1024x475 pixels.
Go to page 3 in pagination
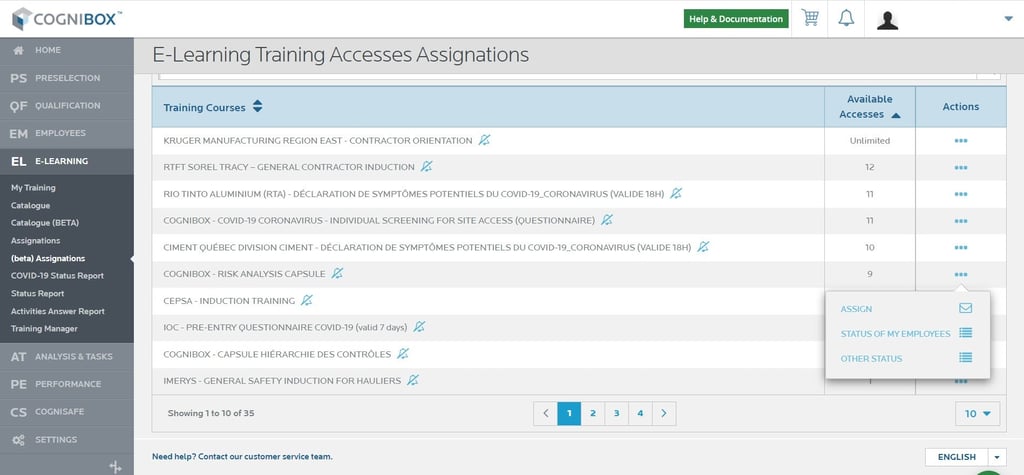pos(616,414)
